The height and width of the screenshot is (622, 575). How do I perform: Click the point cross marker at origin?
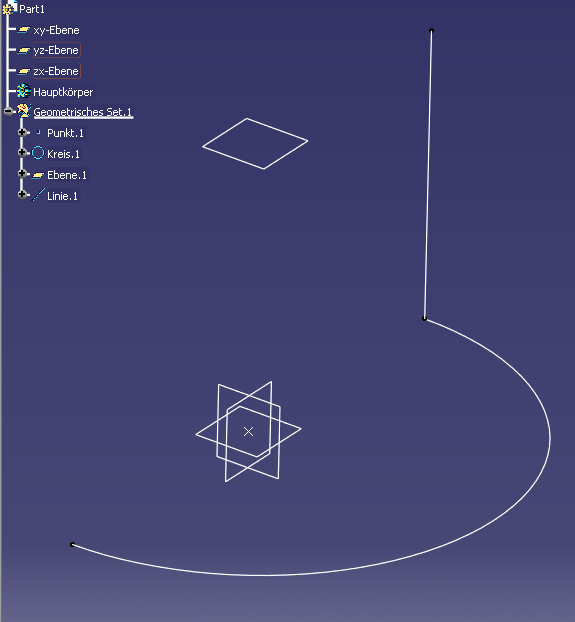248,432
